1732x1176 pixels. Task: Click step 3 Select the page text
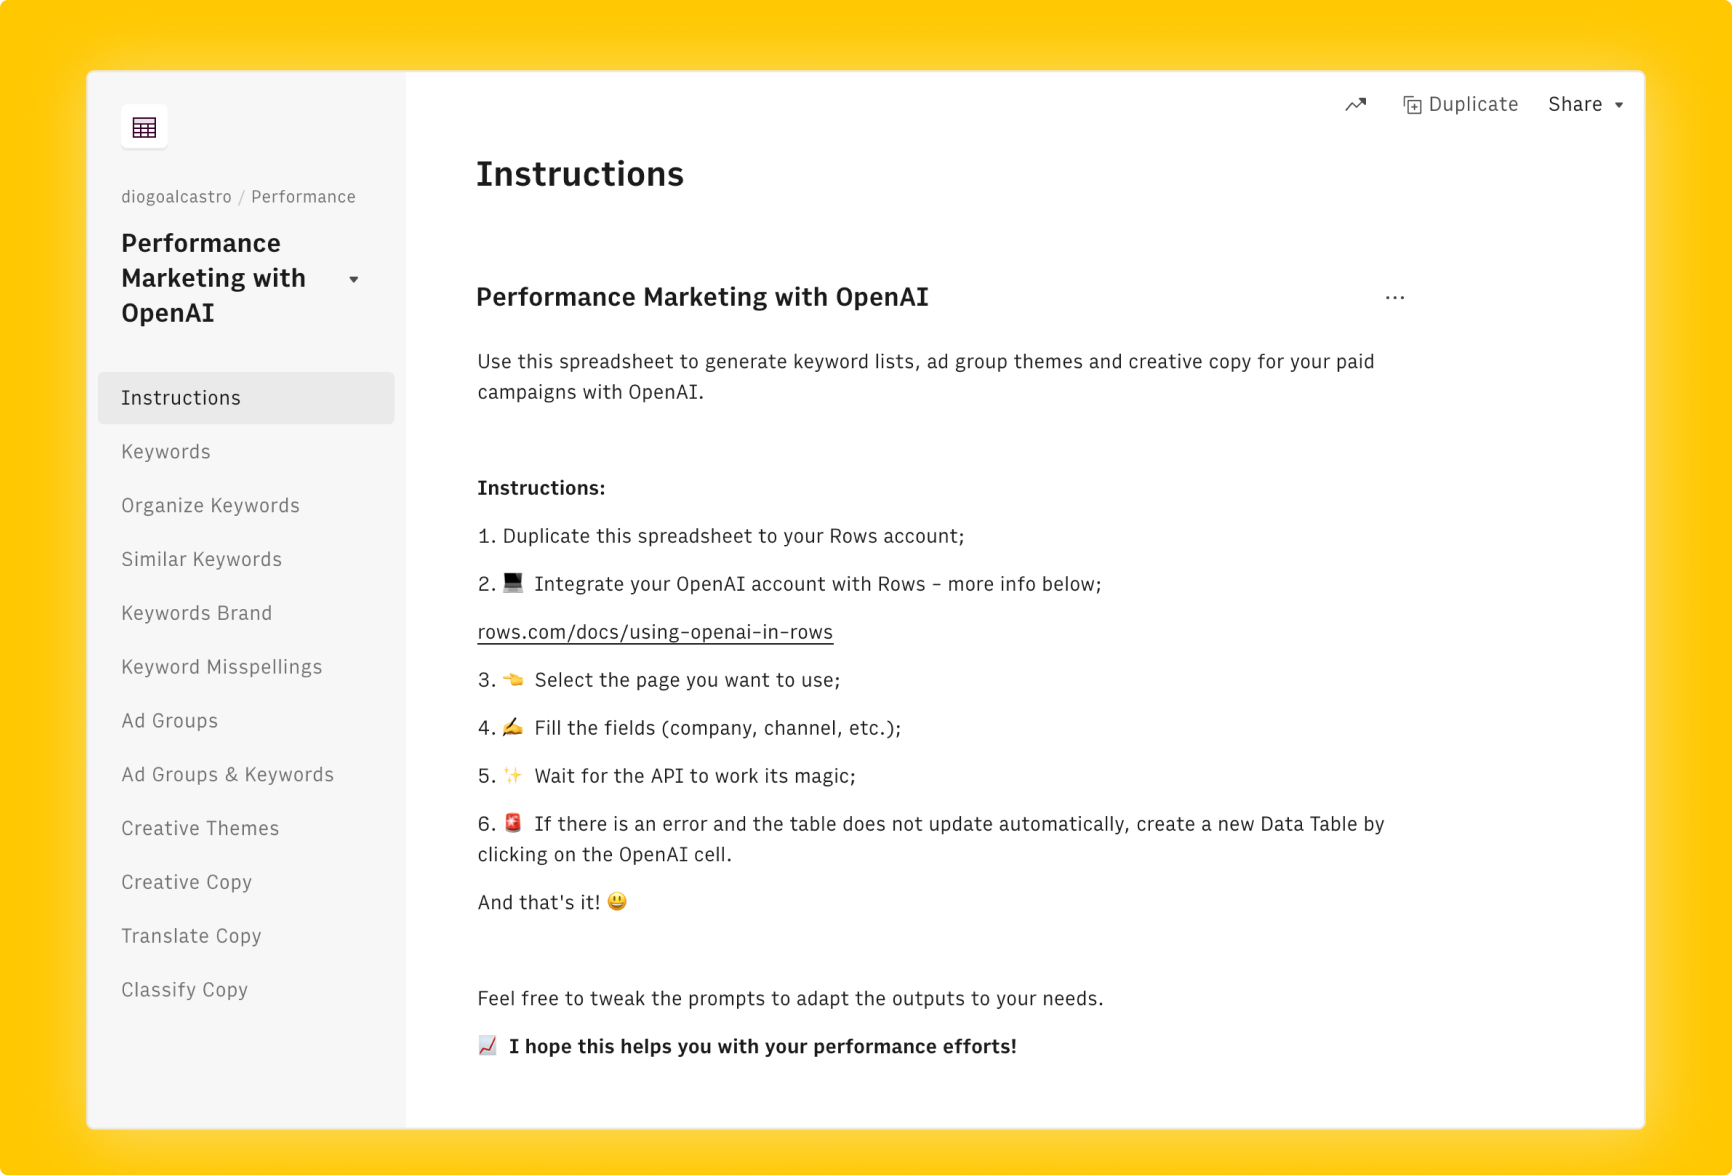[x=659, y=680]
